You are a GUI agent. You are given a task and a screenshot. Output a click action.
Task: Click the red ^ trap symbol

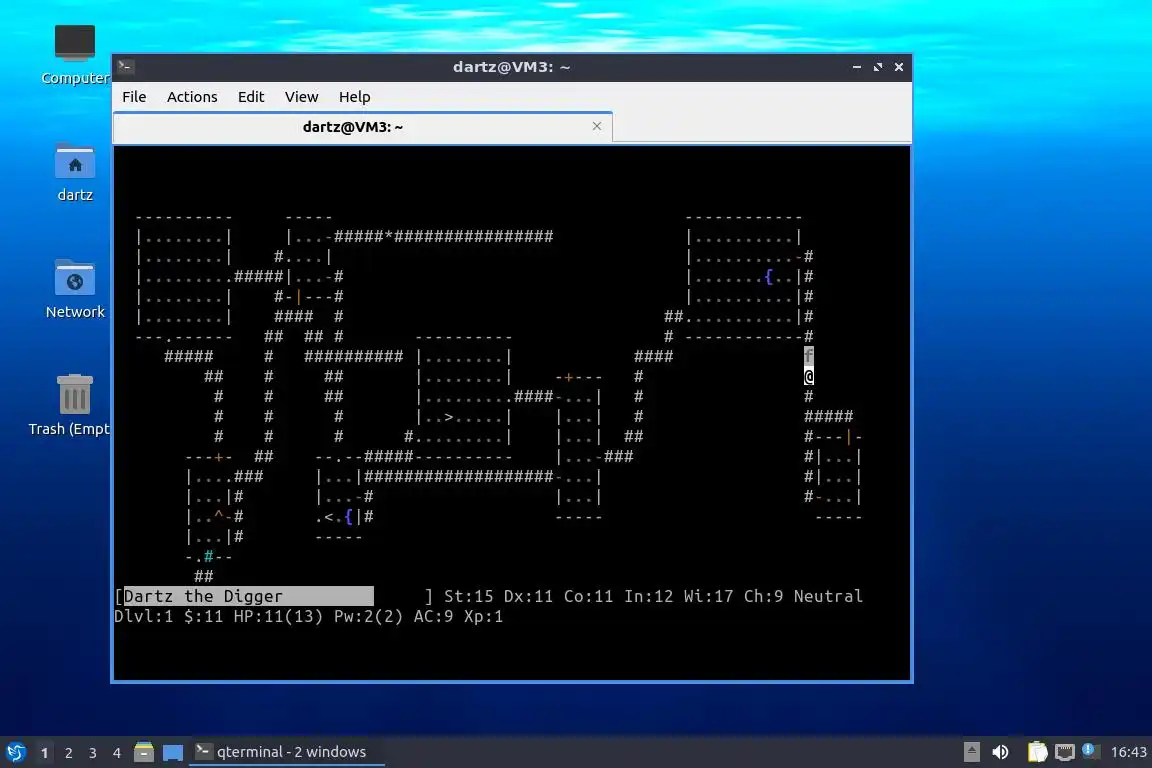(218, 515)
